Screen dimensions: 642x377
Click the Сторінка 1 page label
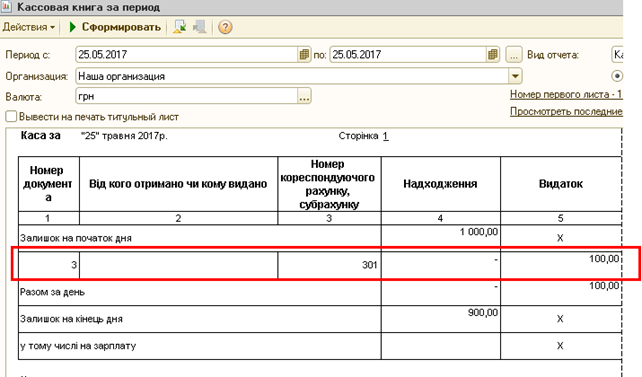364,136
